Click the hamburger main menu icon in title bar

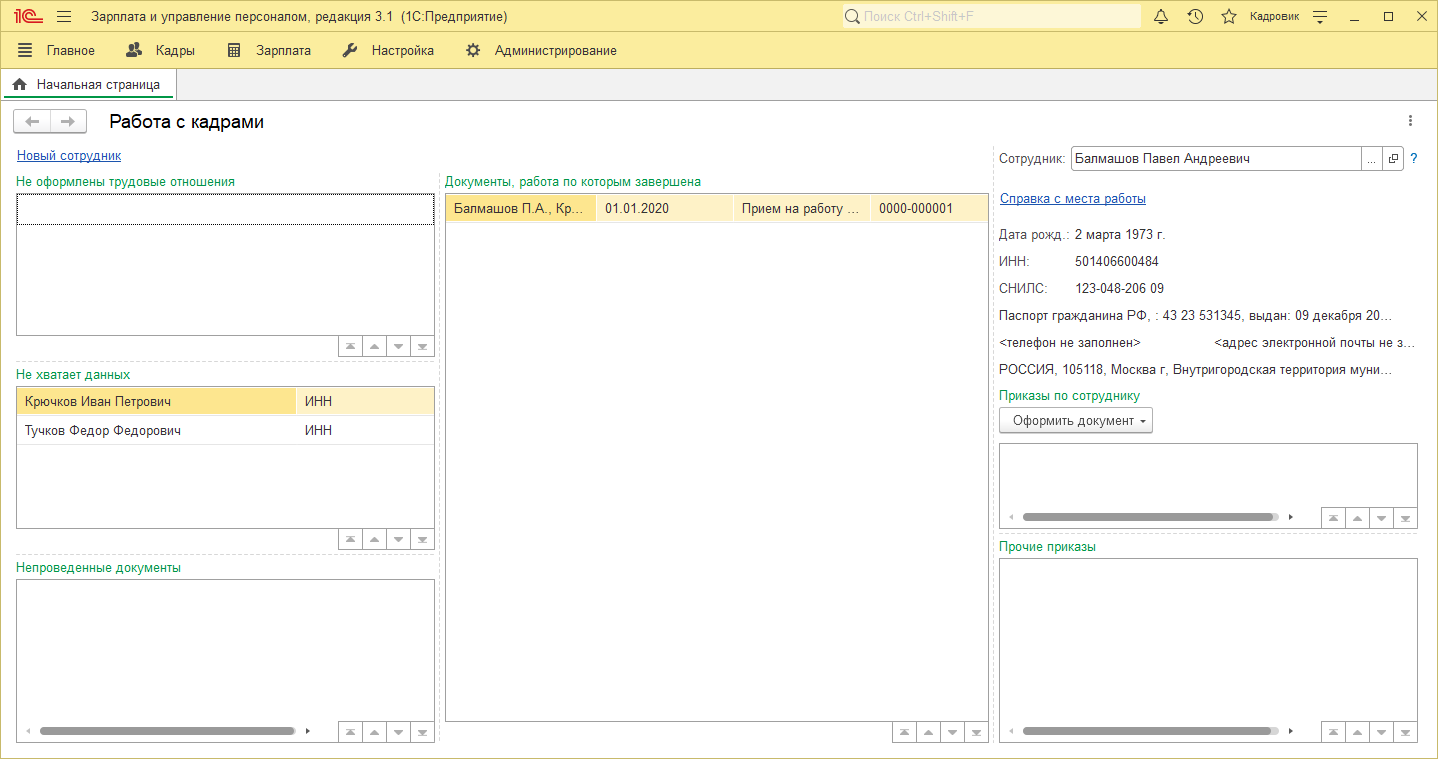(x=64, y=17)
